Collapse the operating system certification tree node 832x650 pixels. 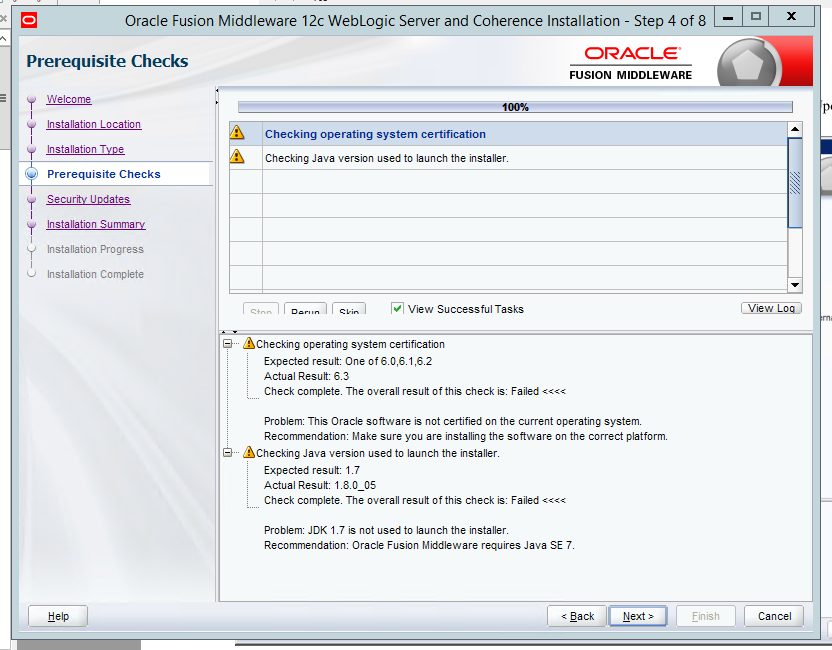228,343
